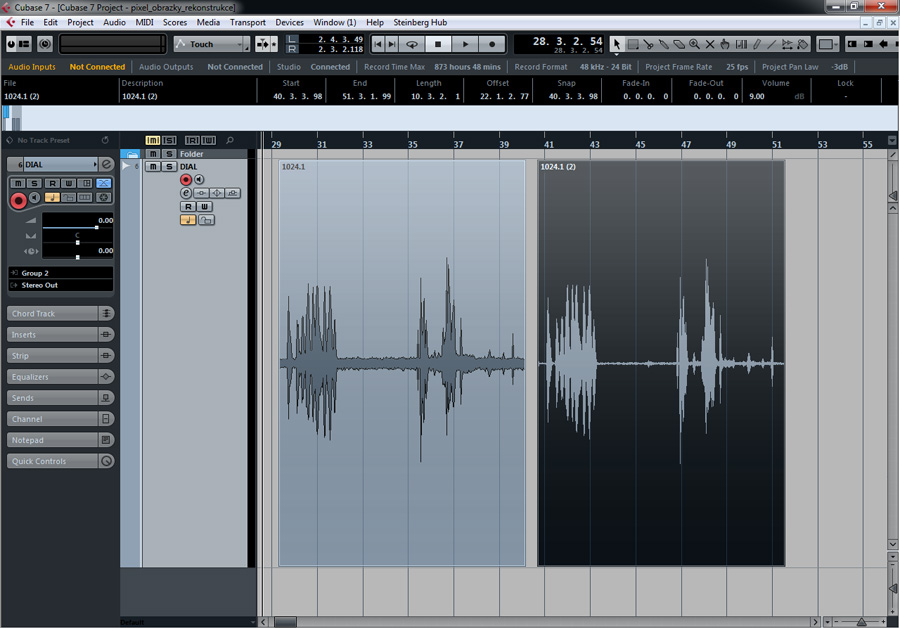
Task: Expand the Inserts inspector section
Action: [52, 335]
